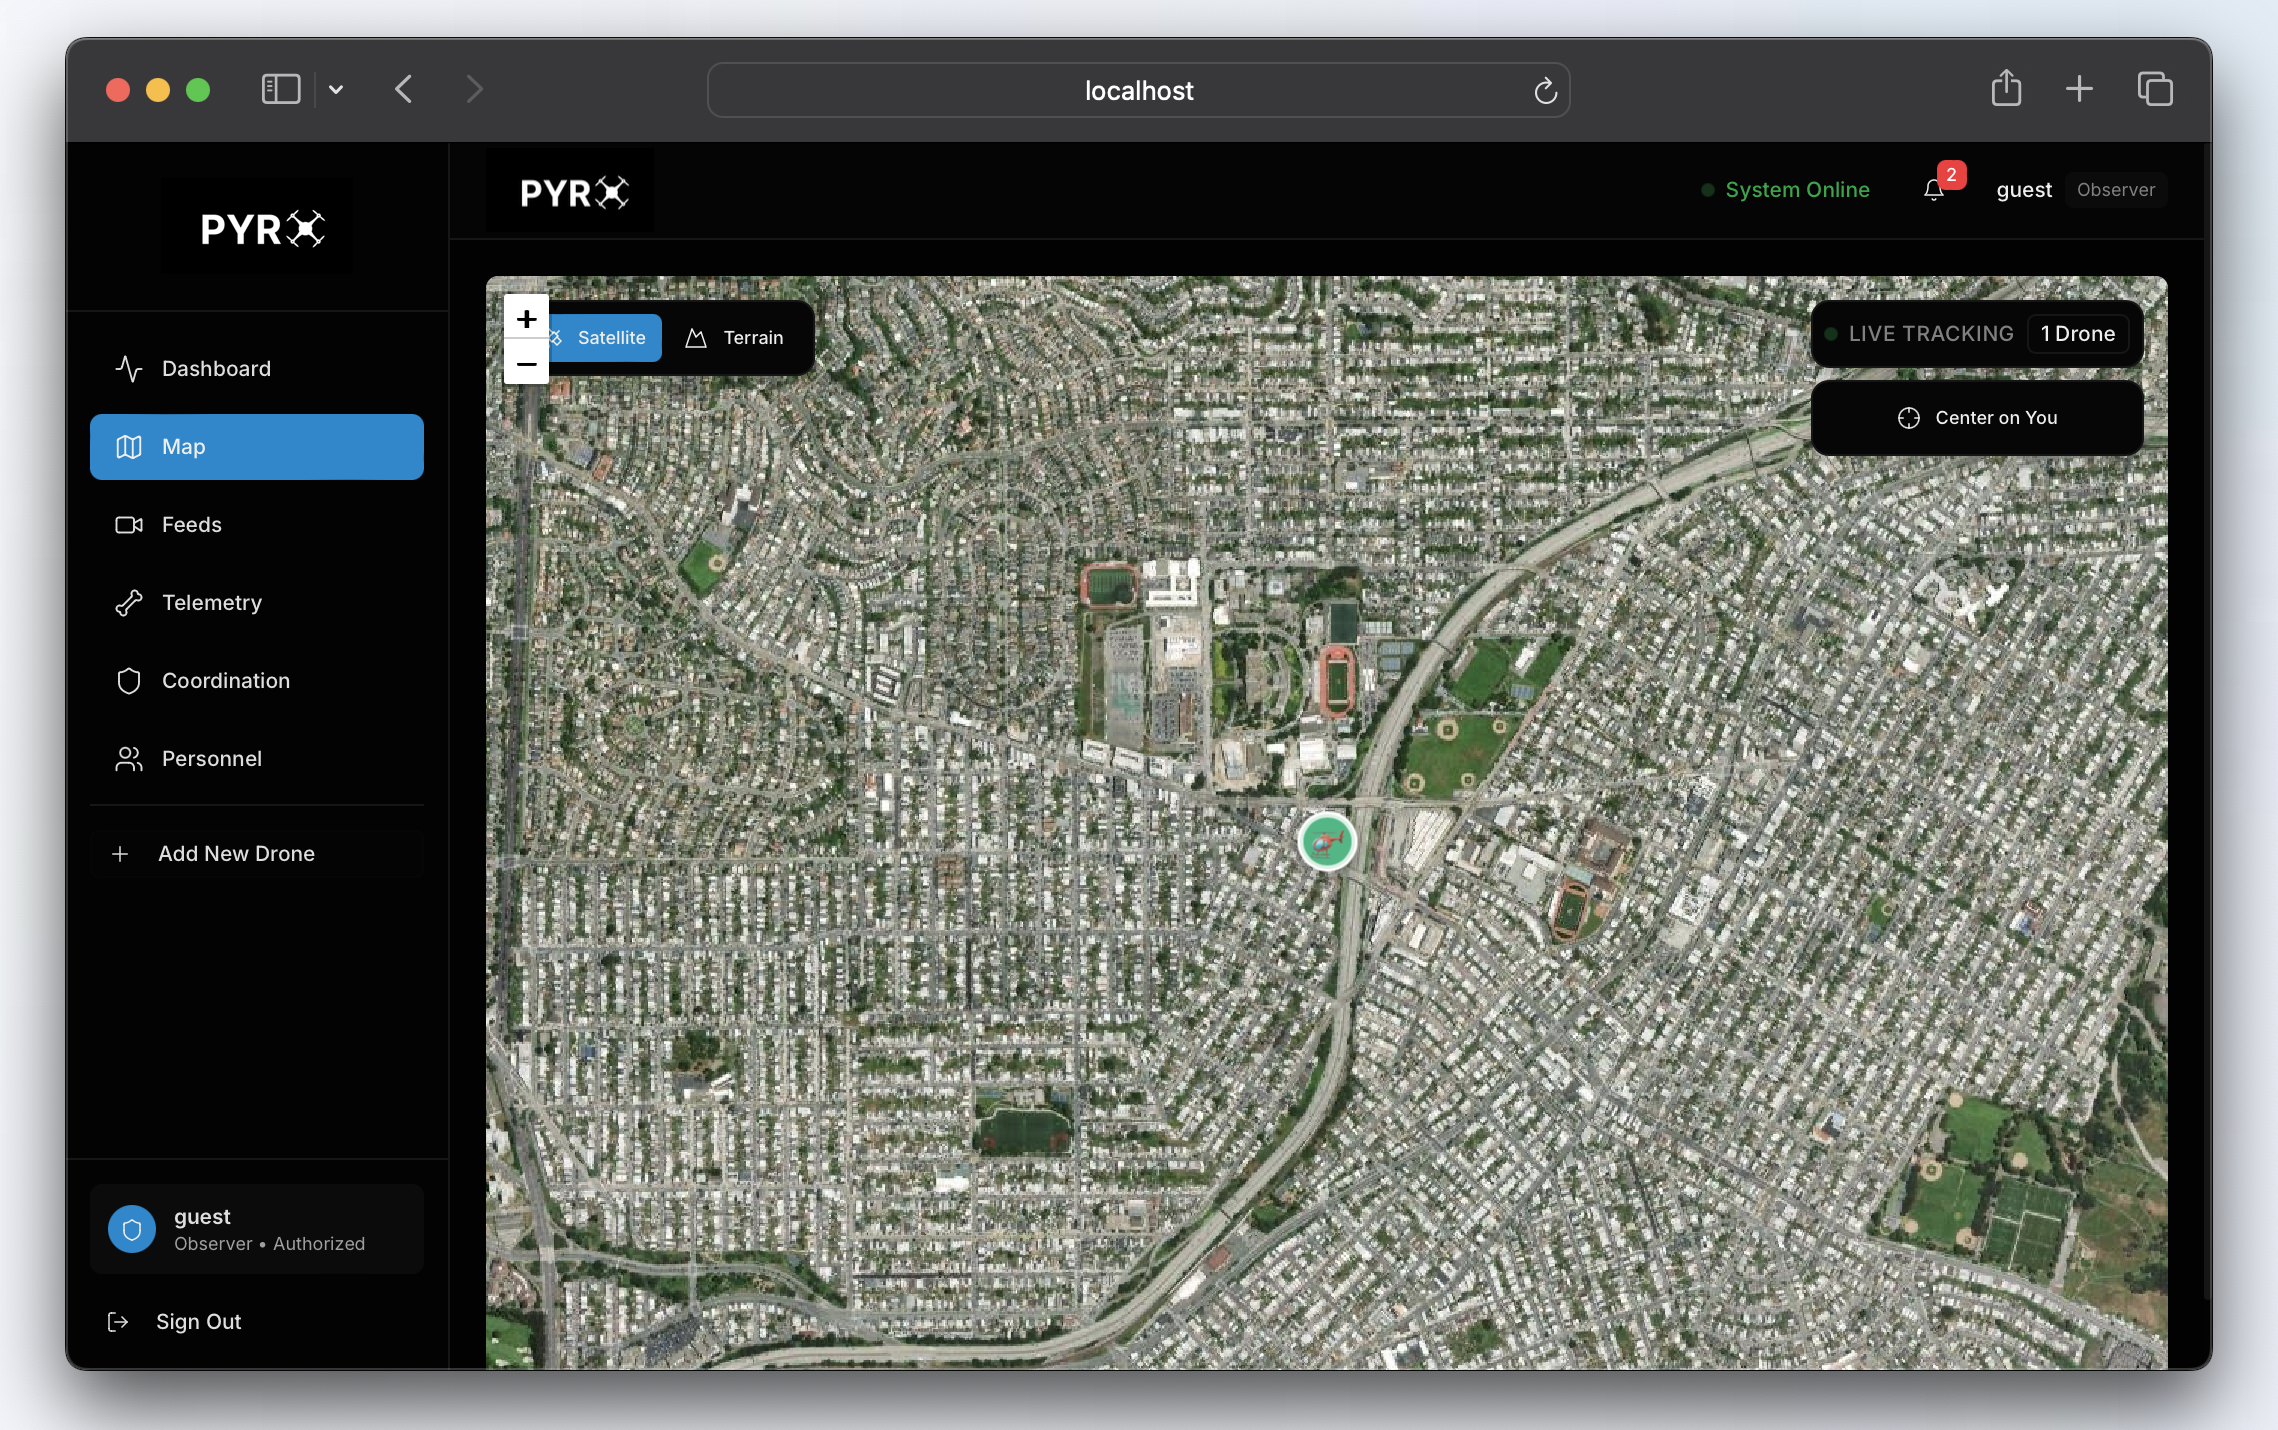Viewport: 2278px width, 1430px height.
Task: Click the localhost address bar
Action: click(1138, 91)
